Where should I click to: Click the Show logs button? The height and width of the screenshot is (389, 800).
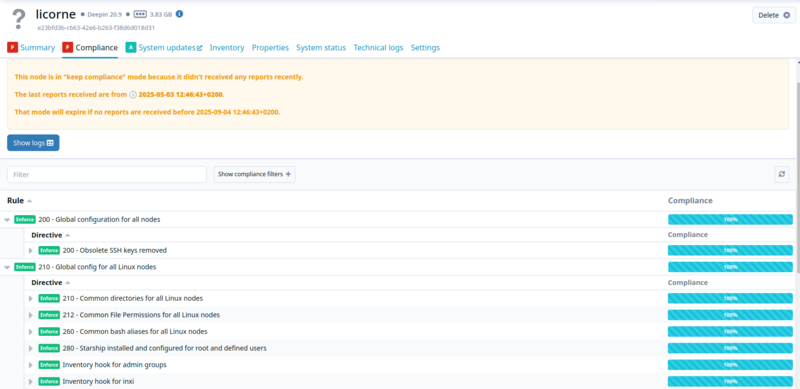click(33, 143)
